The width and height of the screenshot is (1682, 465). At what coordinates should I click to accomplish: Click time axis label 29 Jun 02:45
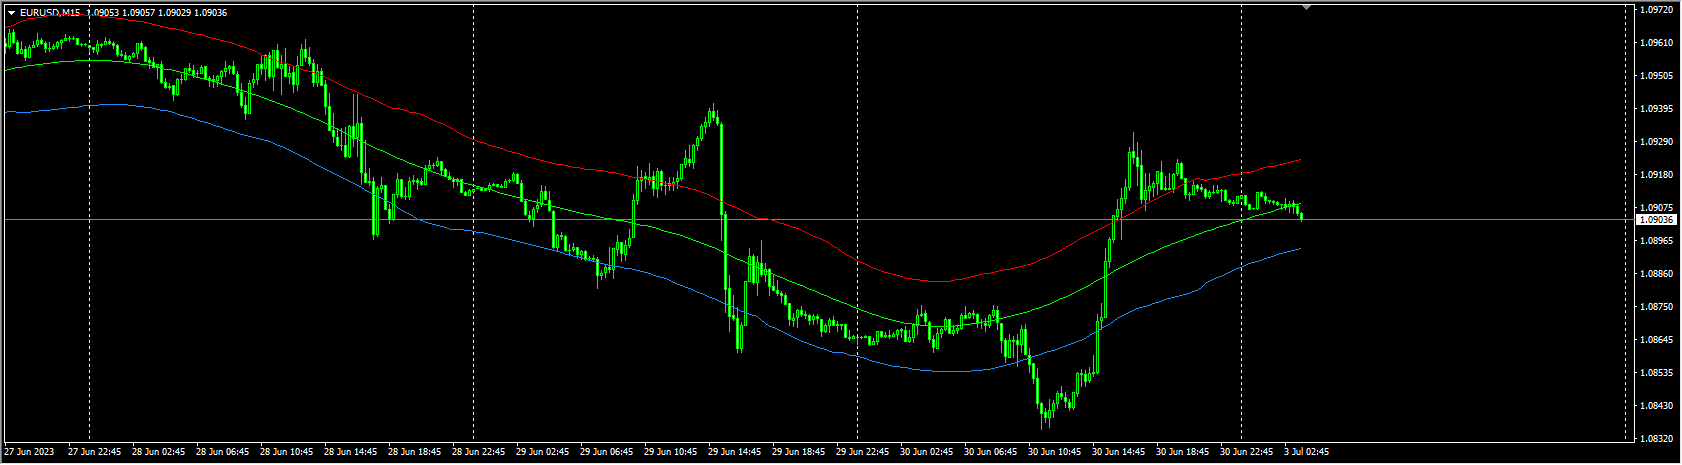pos(543,452)
